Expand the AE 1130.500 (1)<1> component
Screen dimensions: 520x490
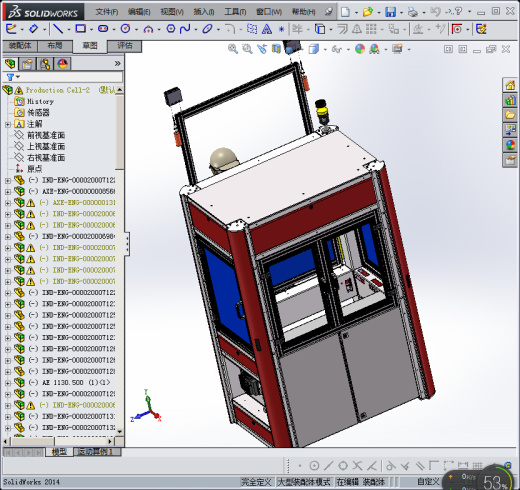(x=8, y=383)
